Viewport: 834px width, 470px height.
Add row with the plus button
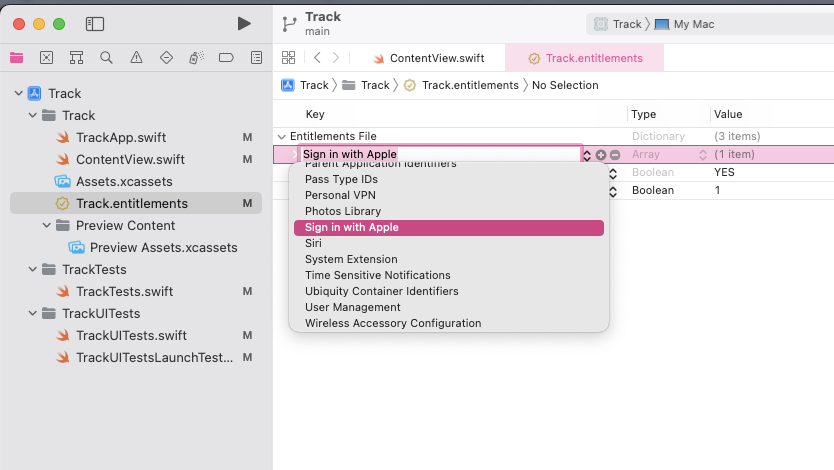[601, 155]
